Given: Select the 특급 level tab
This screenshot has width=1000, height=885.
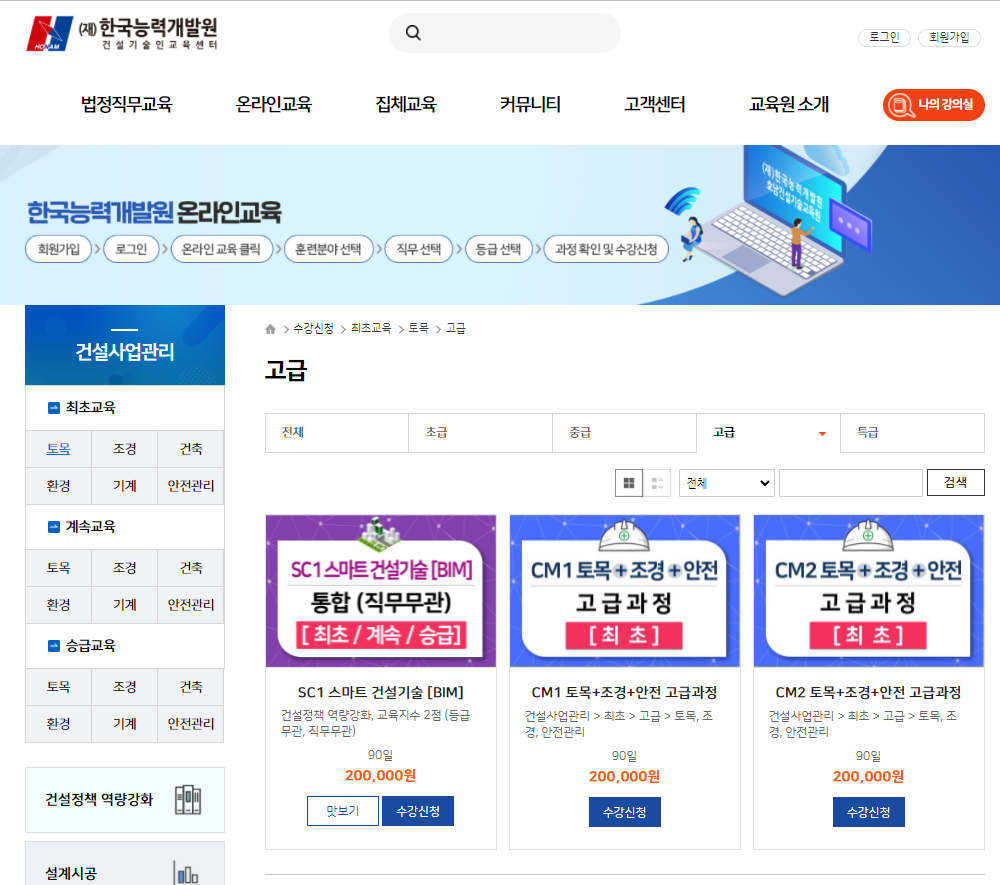Looking at the screenshot, I should (911, 433).
